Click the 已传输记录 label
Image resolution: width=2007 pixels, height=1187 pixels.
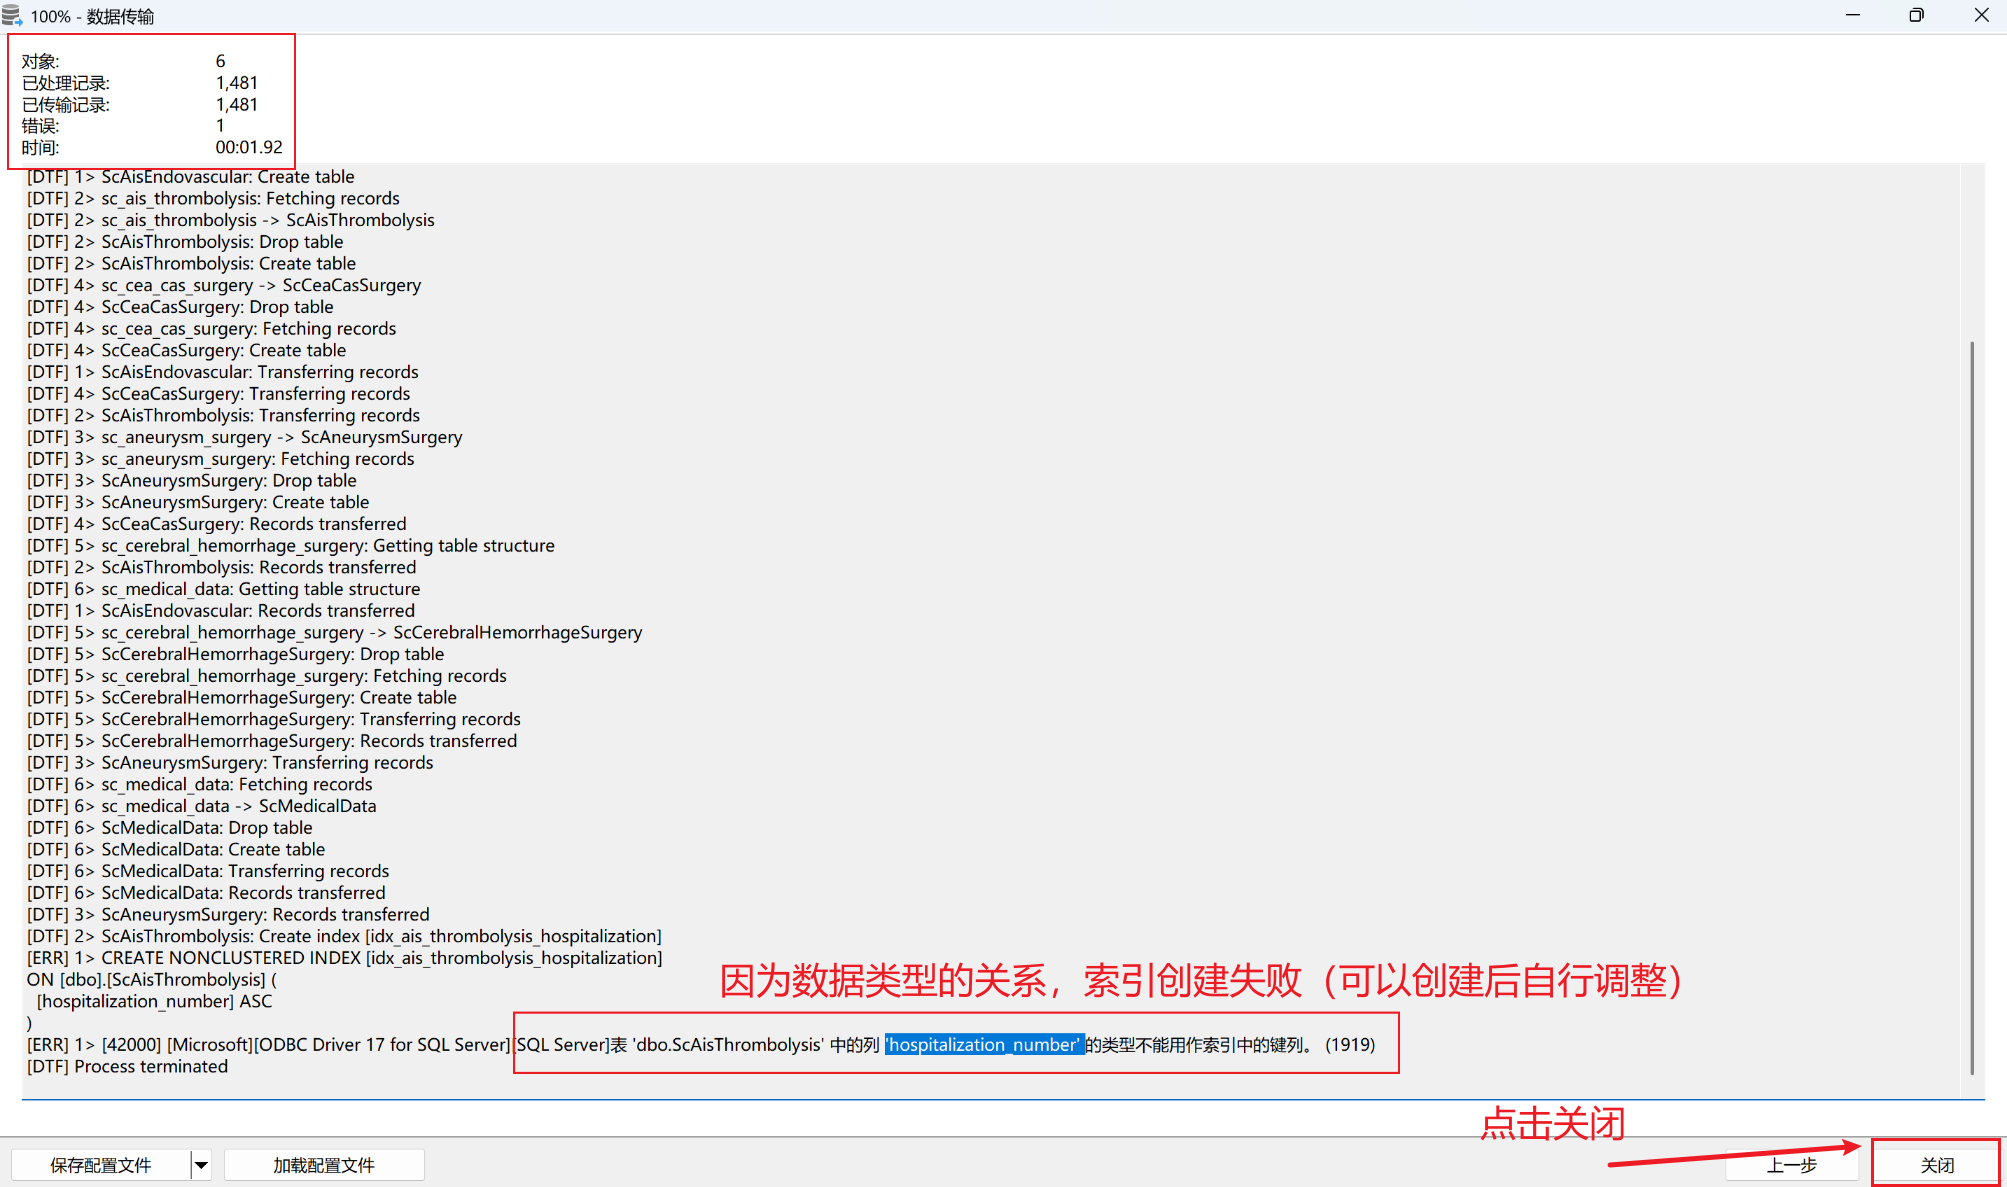click(x=66, y=104)
